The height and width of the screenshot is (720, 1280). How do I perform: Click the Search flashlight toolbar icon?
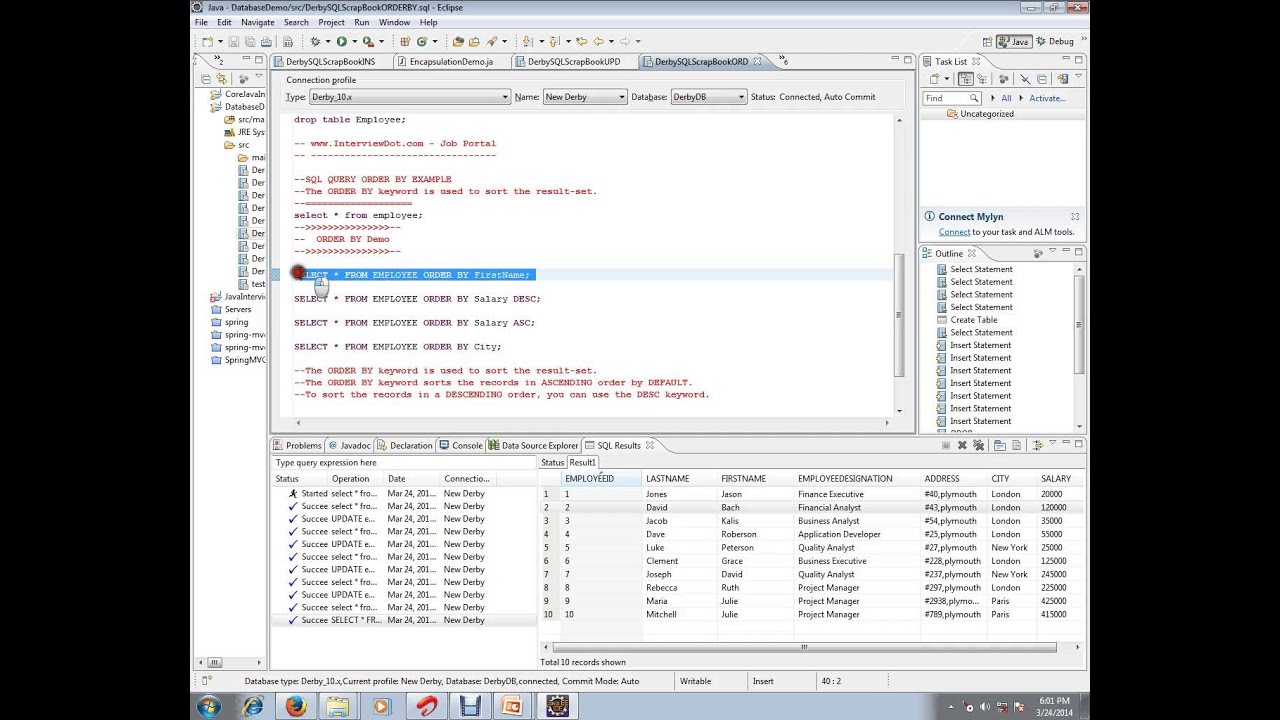pyautogui.click(x=492, y=41)
